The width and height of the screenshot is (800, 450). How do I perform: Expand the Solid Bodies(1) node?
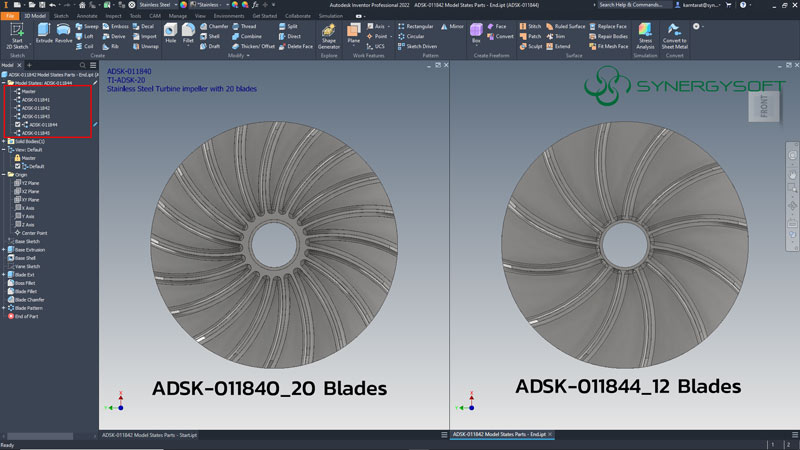click(4, 141)
